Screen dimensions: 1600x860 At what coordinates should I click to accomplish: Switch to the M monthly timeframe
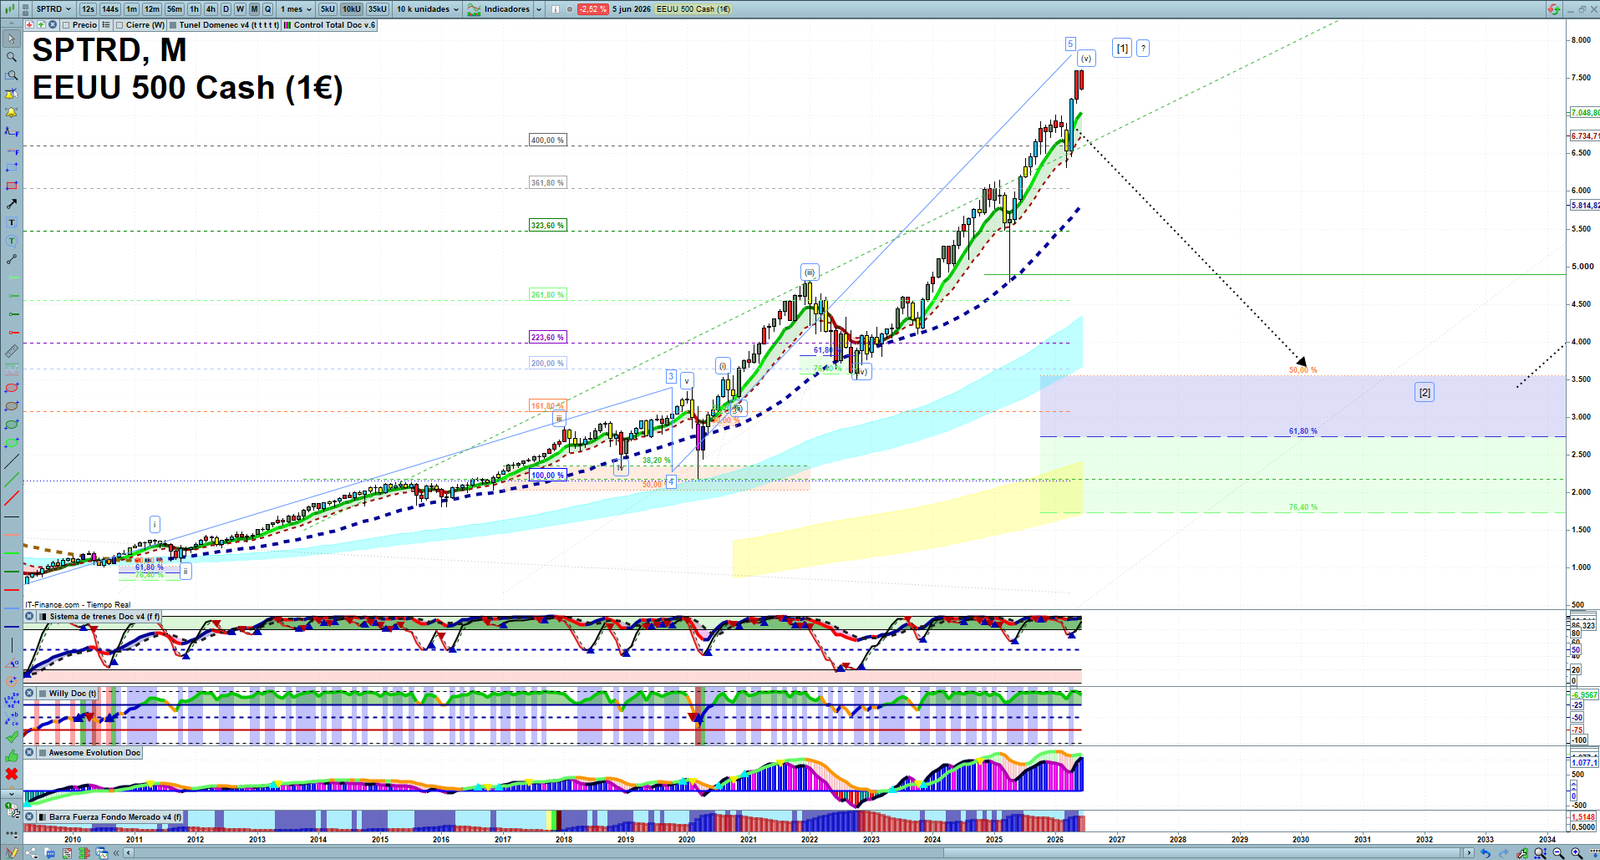click(254, 9)
